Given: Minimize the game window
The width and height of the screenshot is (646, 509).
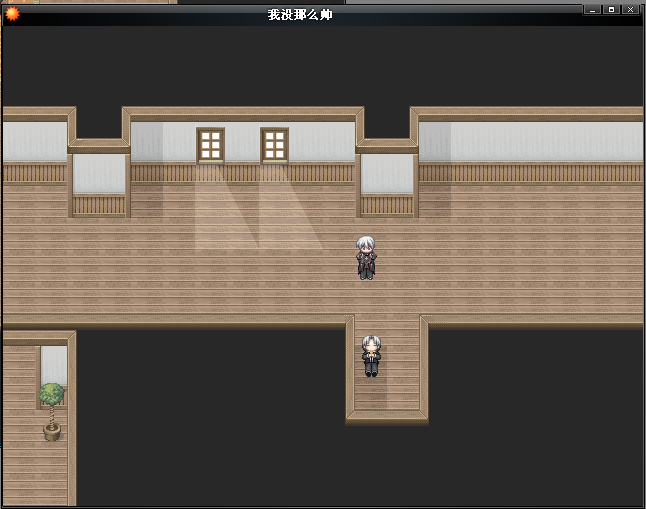Looking at the screenshot, I should [x=592, y=9].
